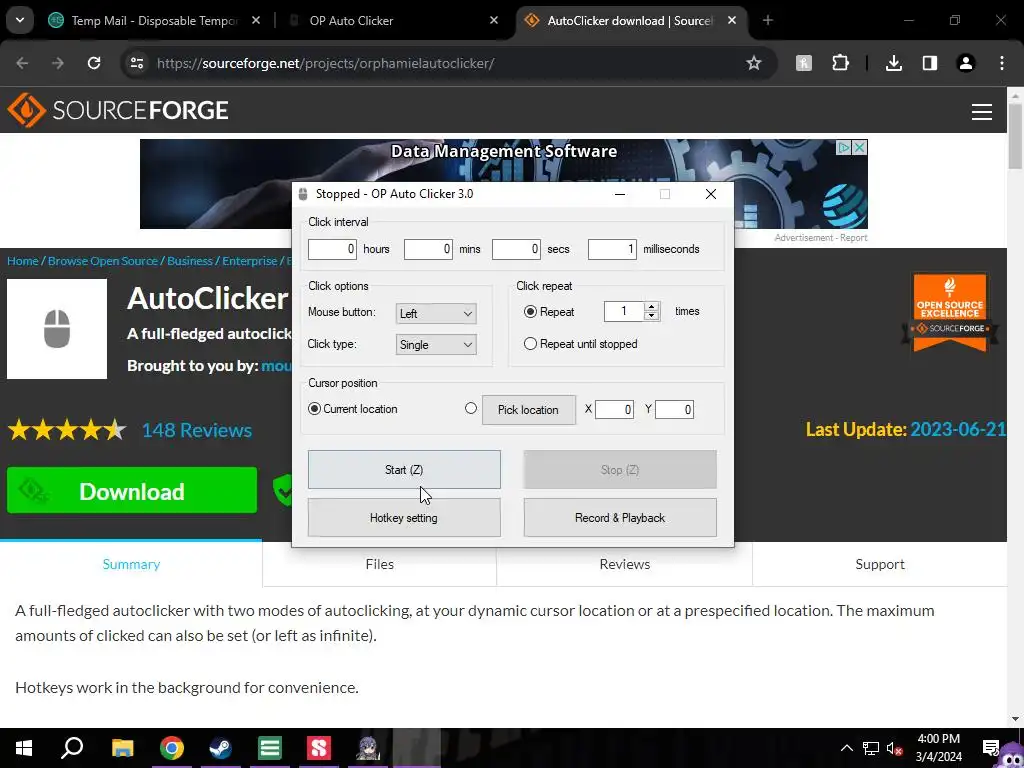Screen dimensions: 1024x768
Task: Click the SourceForge logo
Action: [118, 110]
